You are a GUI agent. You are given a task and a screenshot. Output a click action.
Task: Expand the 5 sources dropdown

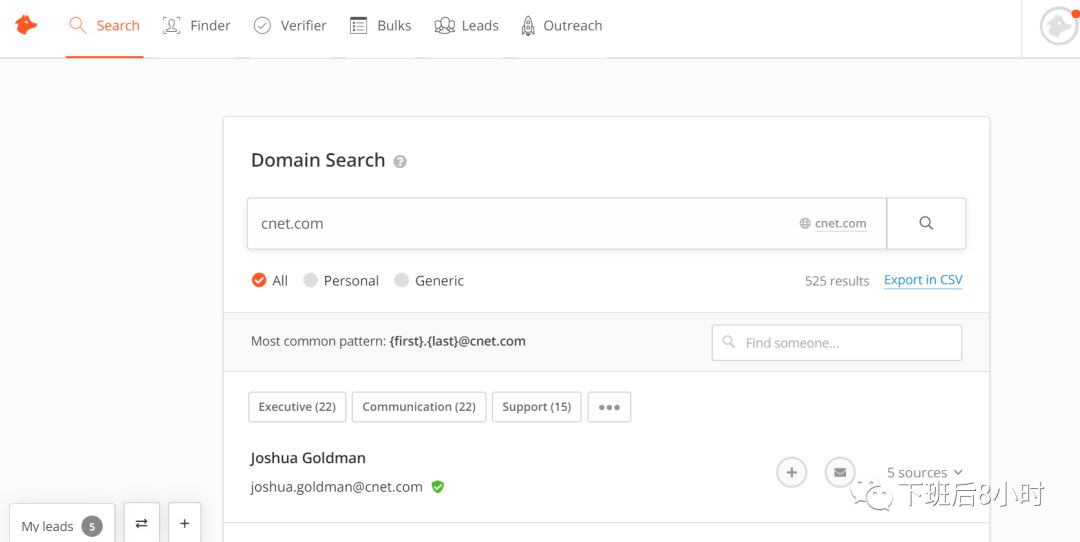(x=925, y=472)
